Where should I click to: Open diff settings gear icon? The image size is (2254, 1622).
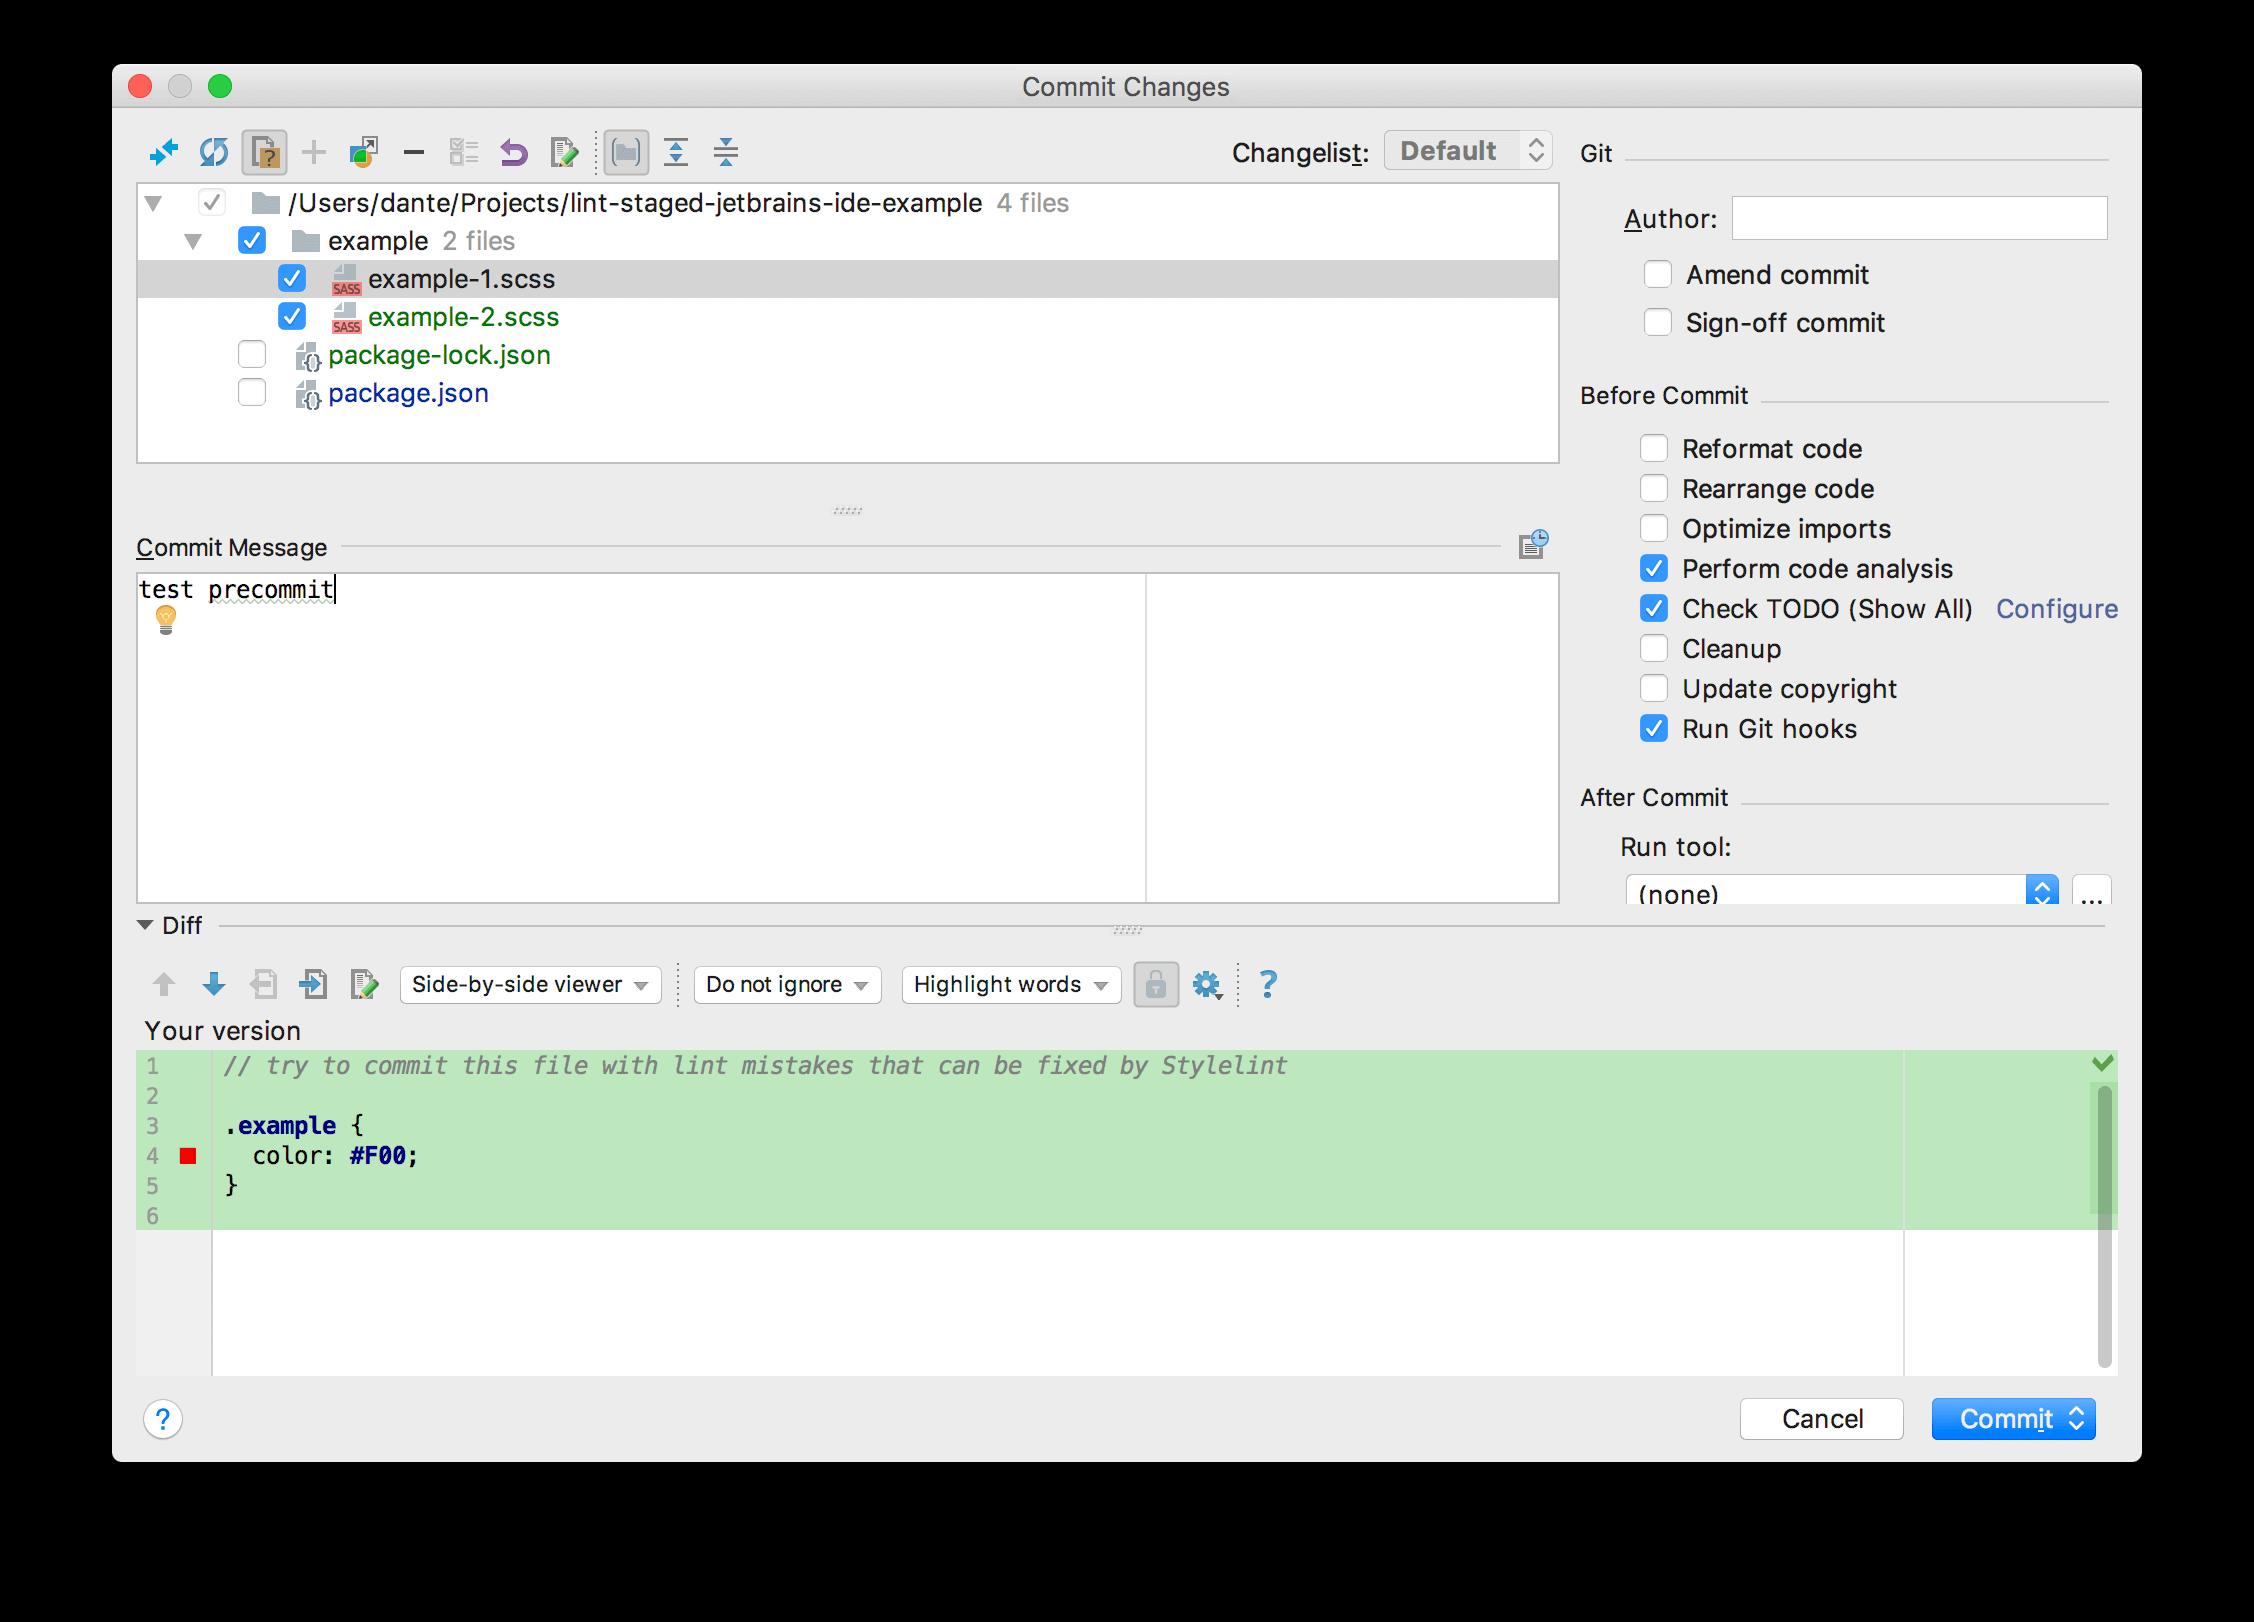click(x=1207, y=985)
